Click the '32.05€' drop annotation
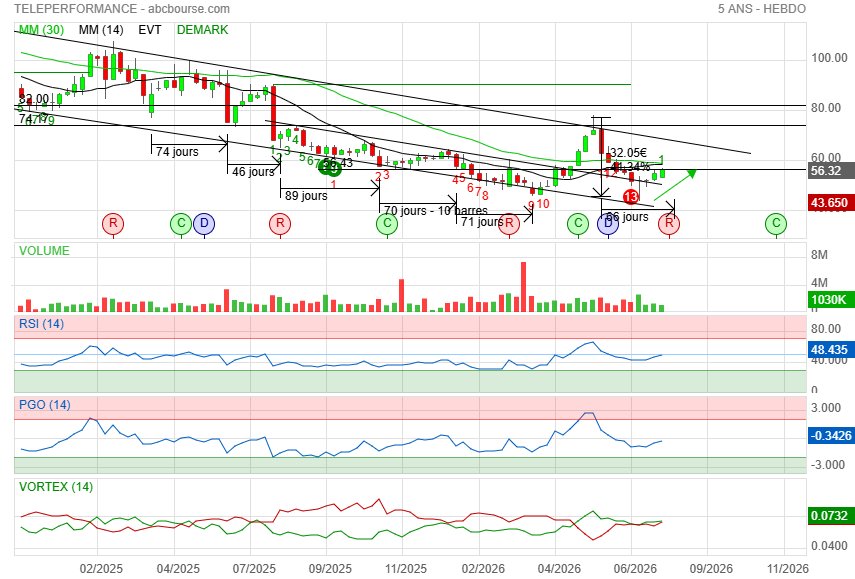The image size is (855, 579). [628, 153]
